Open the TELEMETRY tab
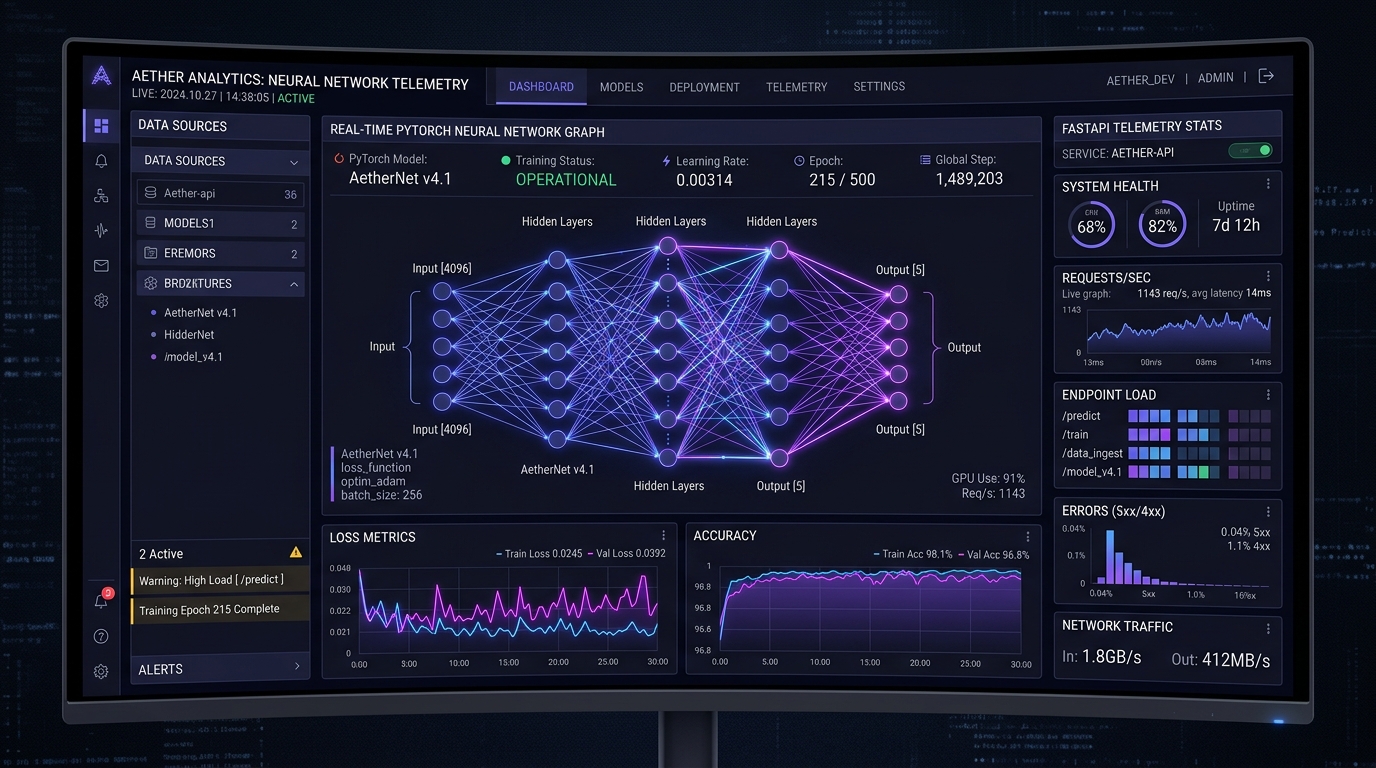The height and width of the screenshot is (768, 1376). tap(796, 87)
